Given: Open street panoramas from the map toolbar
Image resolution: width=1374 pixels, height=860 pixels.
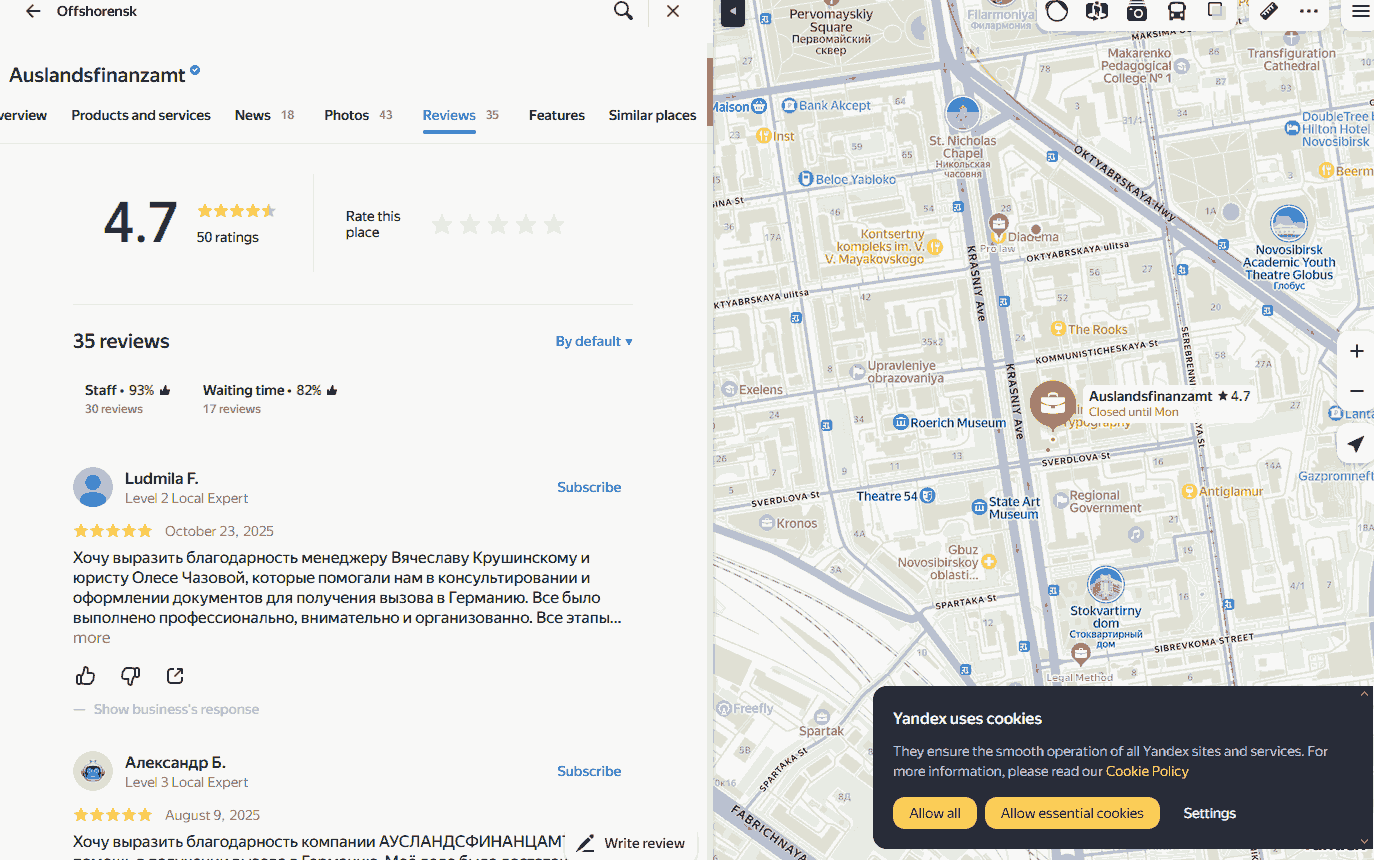Looking at the screenshot, I should 1097,11.
